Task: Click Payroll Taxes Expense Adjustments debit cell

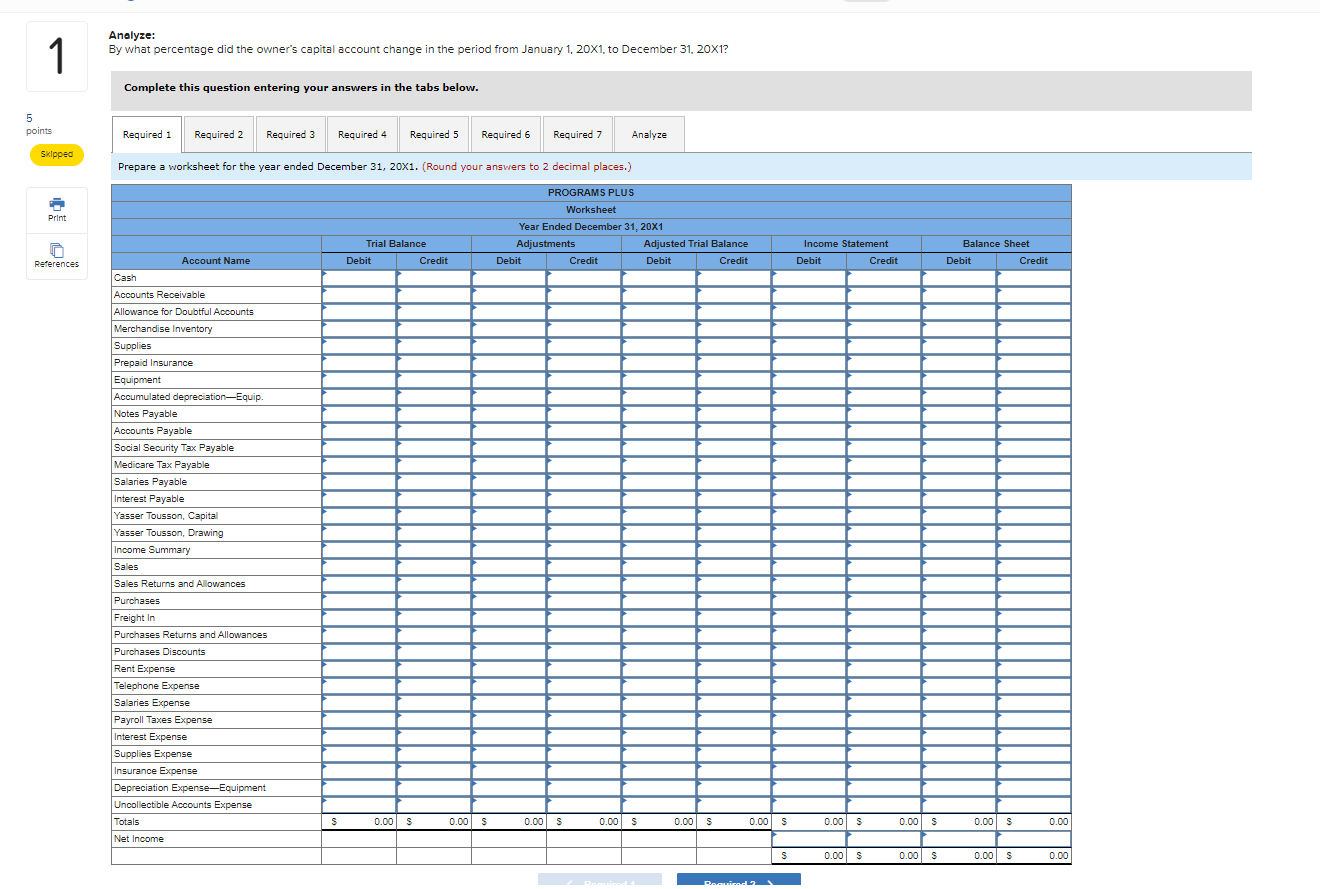Action: pyautogui.click(x=509, y=720)
